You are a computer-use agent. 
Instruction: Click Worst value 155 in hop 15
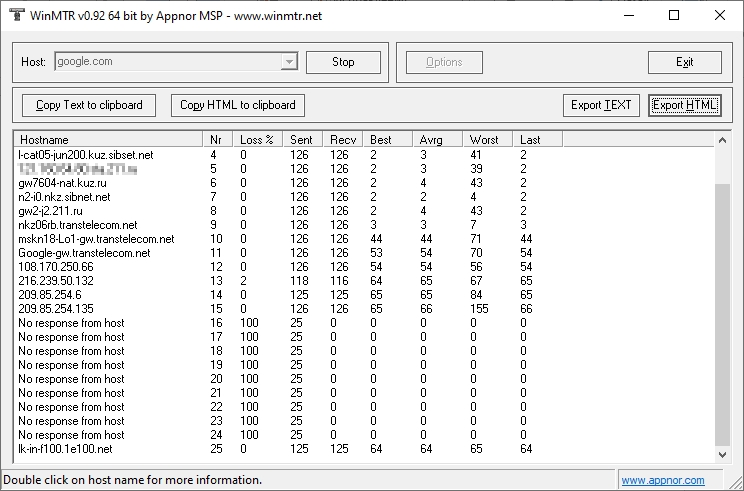pyautogui.click(x=479, y=309)
